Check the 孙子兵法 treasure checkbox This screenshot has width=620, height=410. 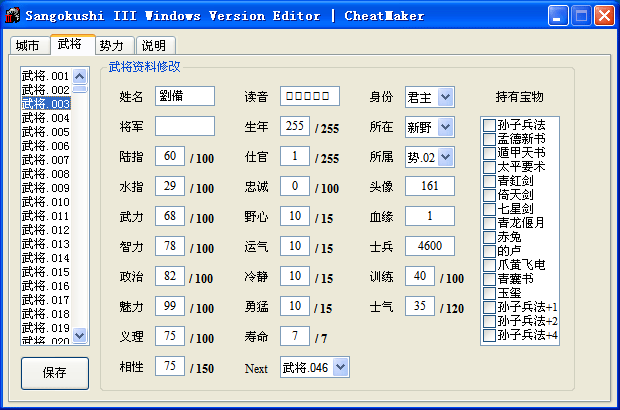pos(489,125)
